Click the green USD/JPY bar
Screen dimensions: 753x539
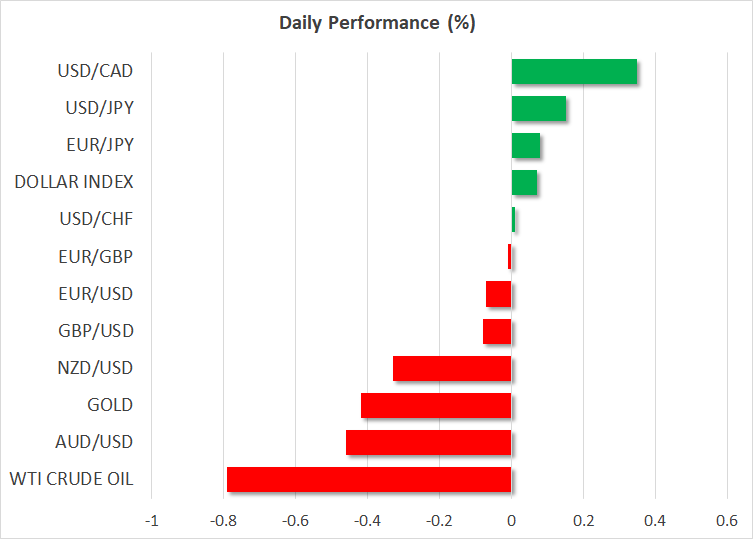[x=538, y=109]
